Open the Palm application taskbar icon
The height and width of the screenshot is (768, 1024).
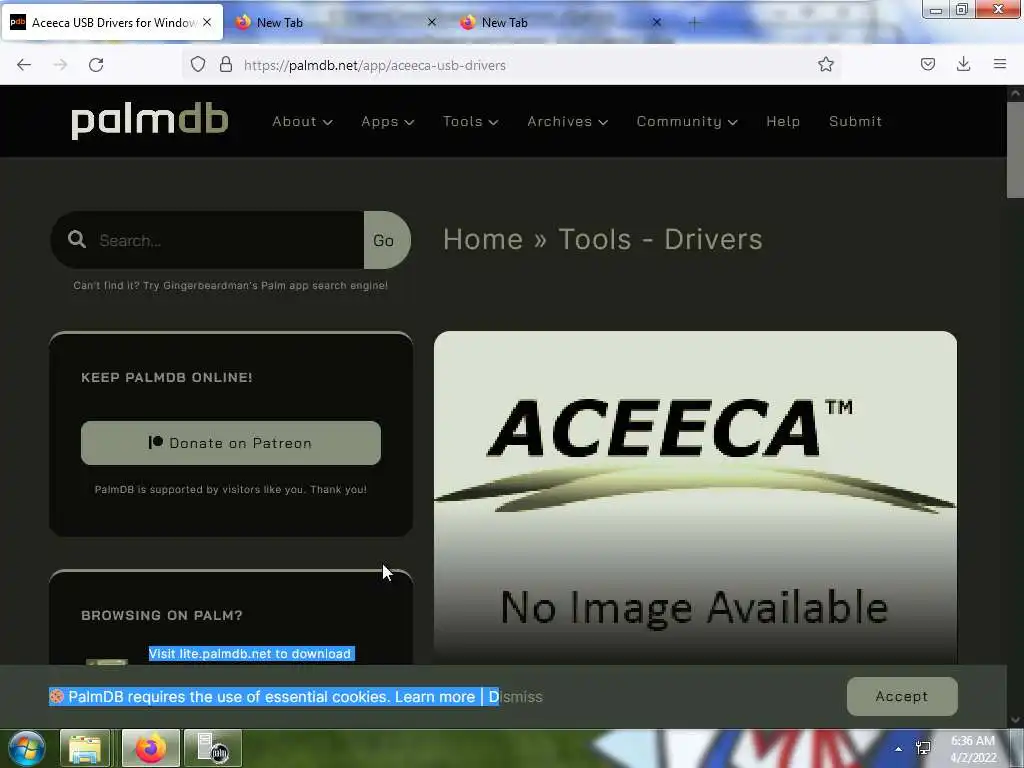pos(213,748)
